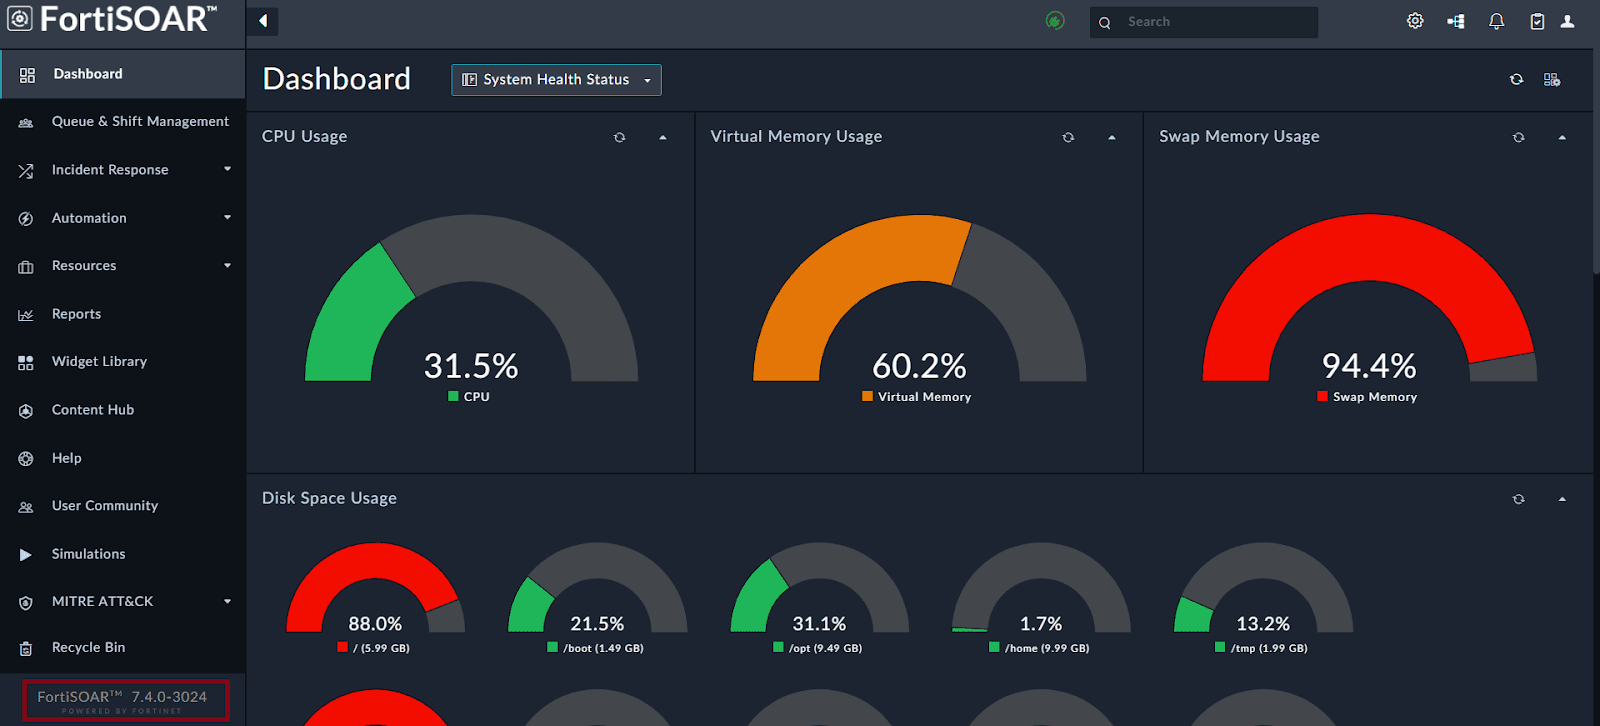Expand the Automation menu

click(x=228, y=217)
